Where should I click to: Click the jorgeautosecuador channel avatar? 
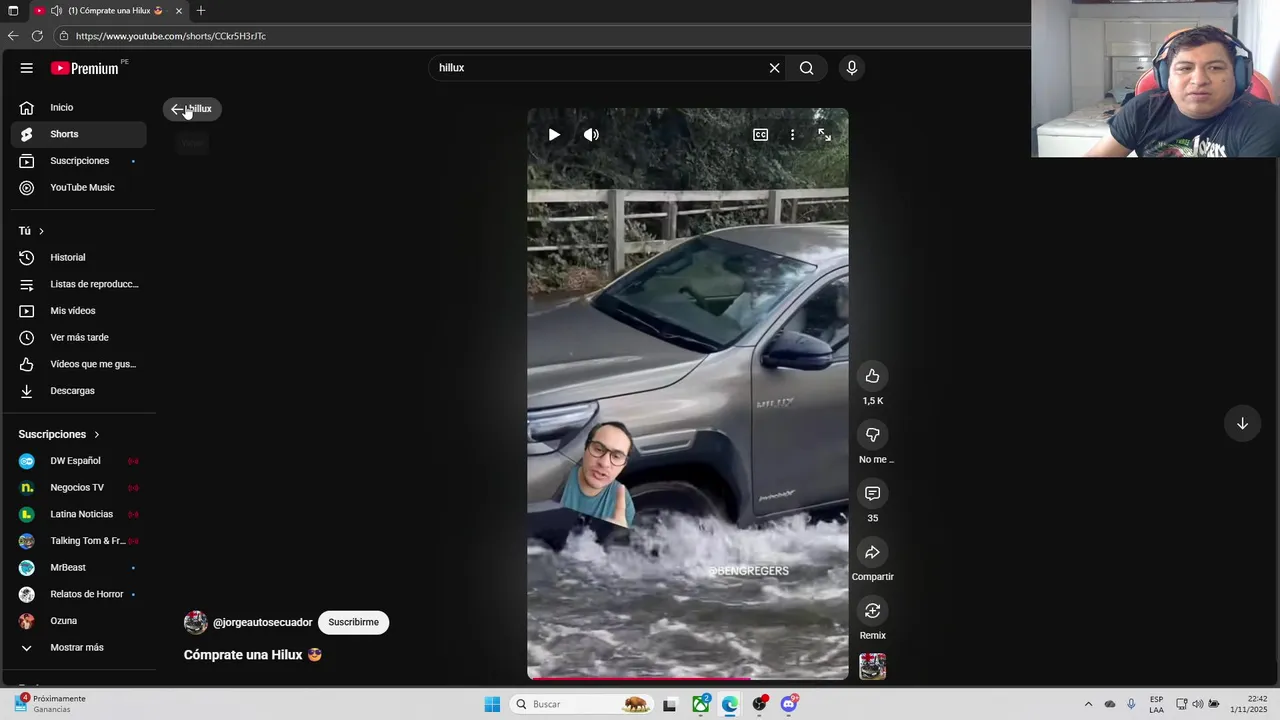point(195,622)
